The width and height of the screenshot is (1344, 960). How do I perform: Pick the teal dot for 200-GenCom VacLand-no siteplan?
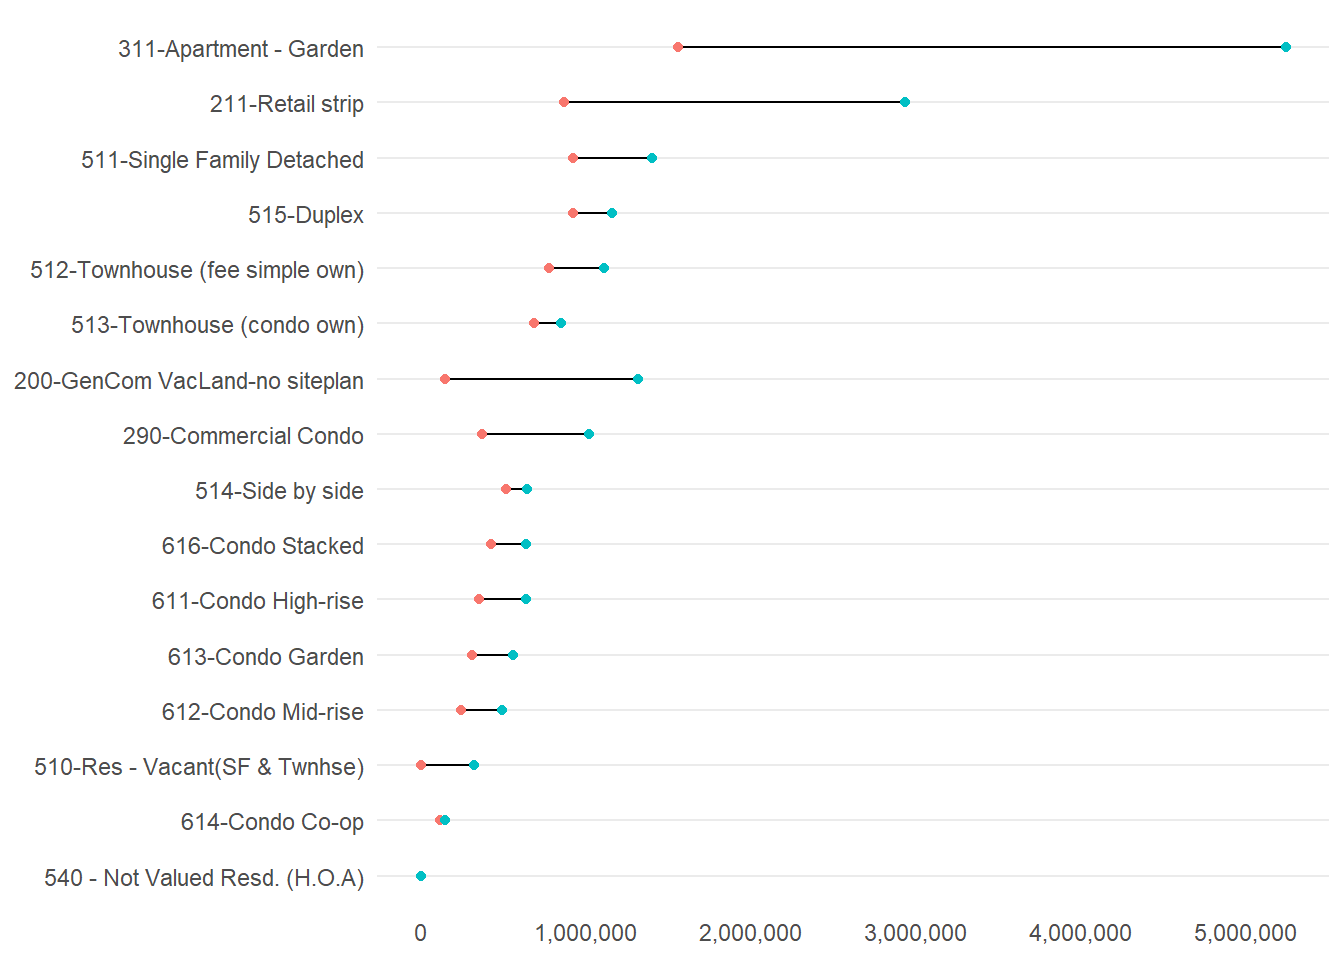click(638, 379)
